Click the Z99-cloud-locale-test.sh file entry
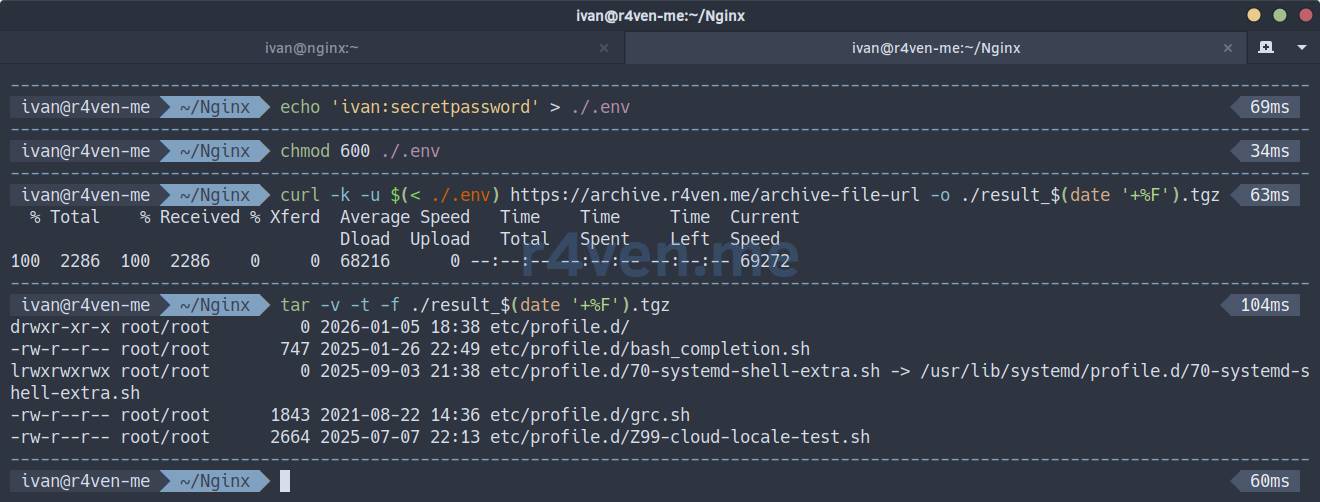The width and height of the screenshot is (1320, 502). click(x=679, y=437)
